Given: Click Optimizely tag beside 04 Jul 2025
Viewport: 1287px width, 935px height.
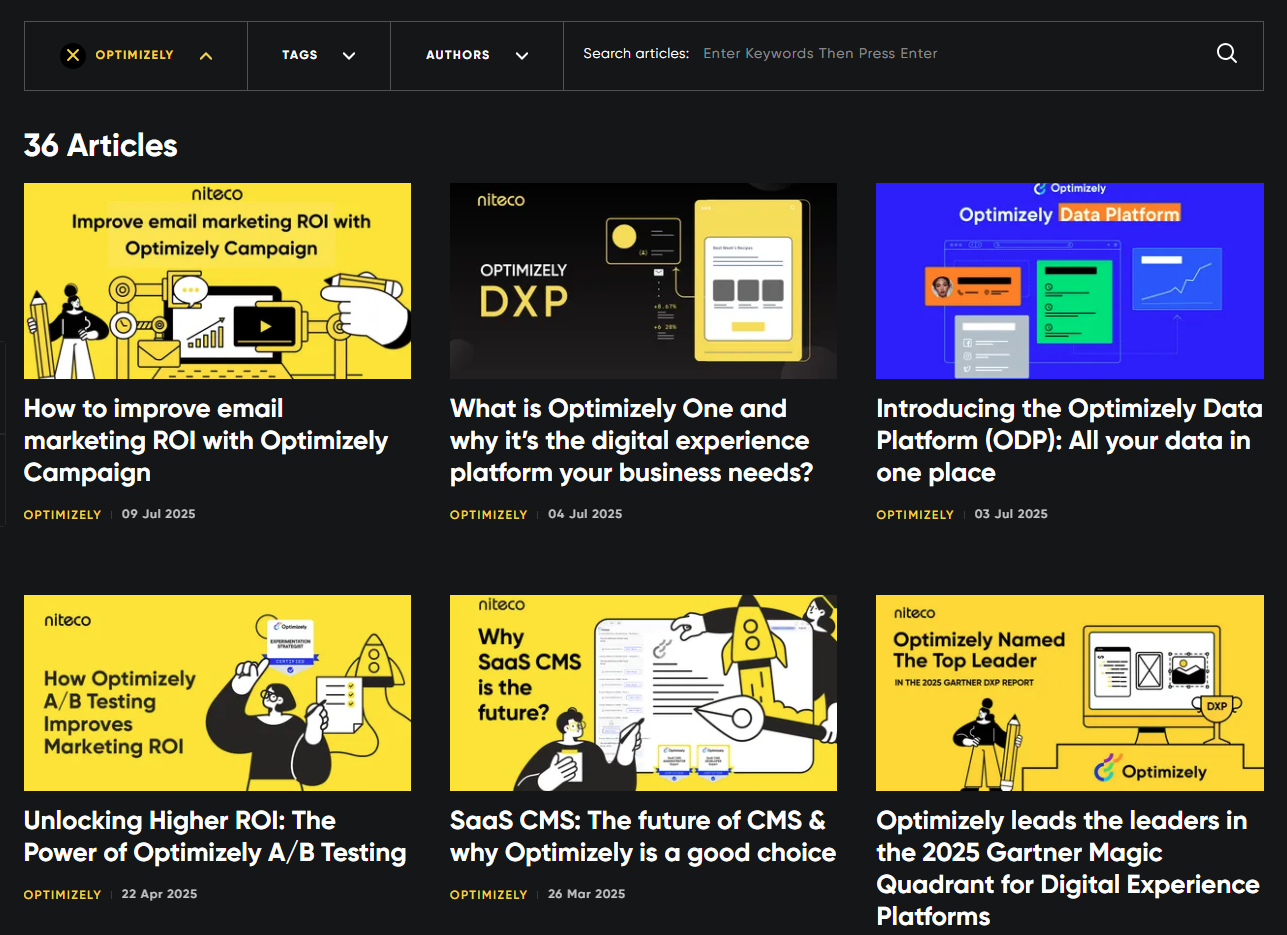Looking at the screenshot, I should [x=488, y=515].
